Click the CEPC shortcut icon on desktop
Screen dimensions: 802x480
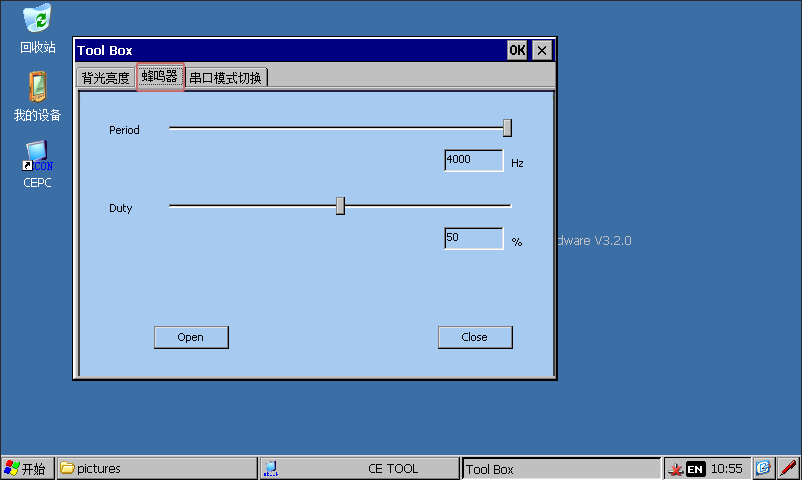[x=37, y=155]
